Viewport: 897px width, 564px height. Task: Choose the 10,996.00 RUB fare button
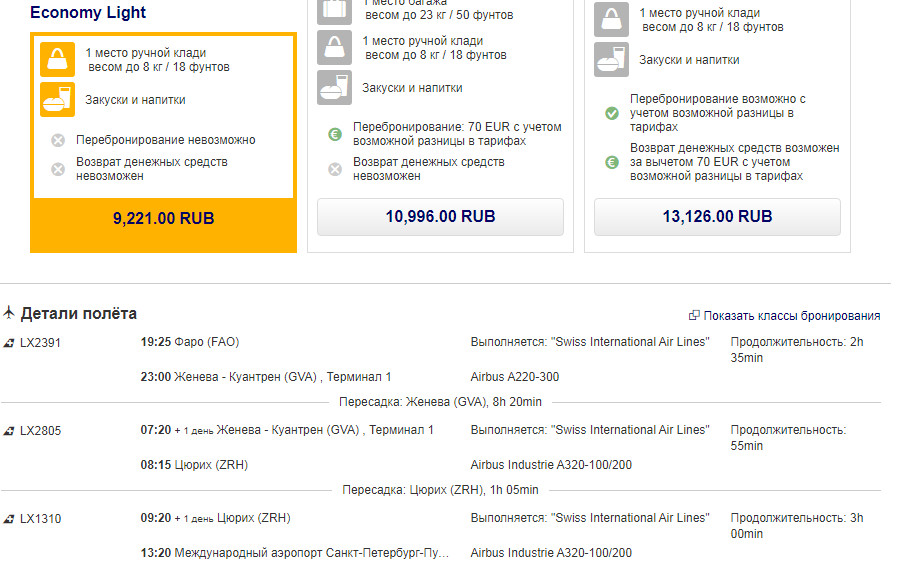pyautogui.click(x=440, y=217)
